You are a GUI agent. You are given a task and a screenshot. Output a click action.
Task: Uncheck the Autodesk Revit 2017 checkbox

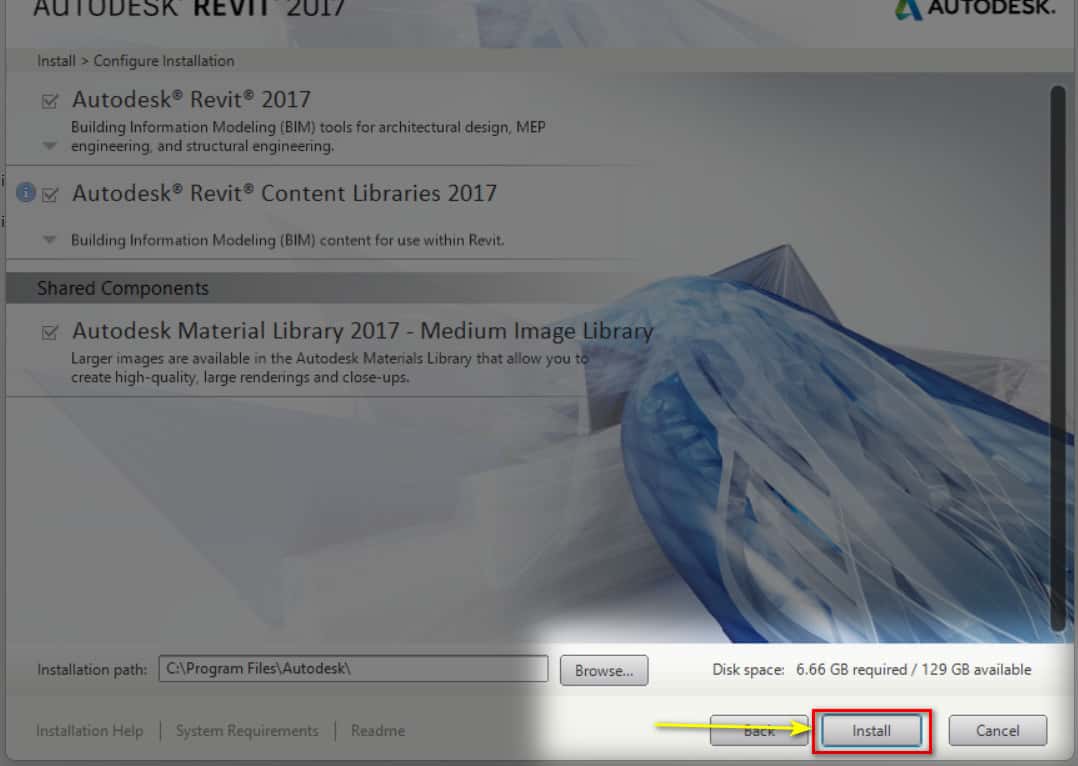[50, 102]
